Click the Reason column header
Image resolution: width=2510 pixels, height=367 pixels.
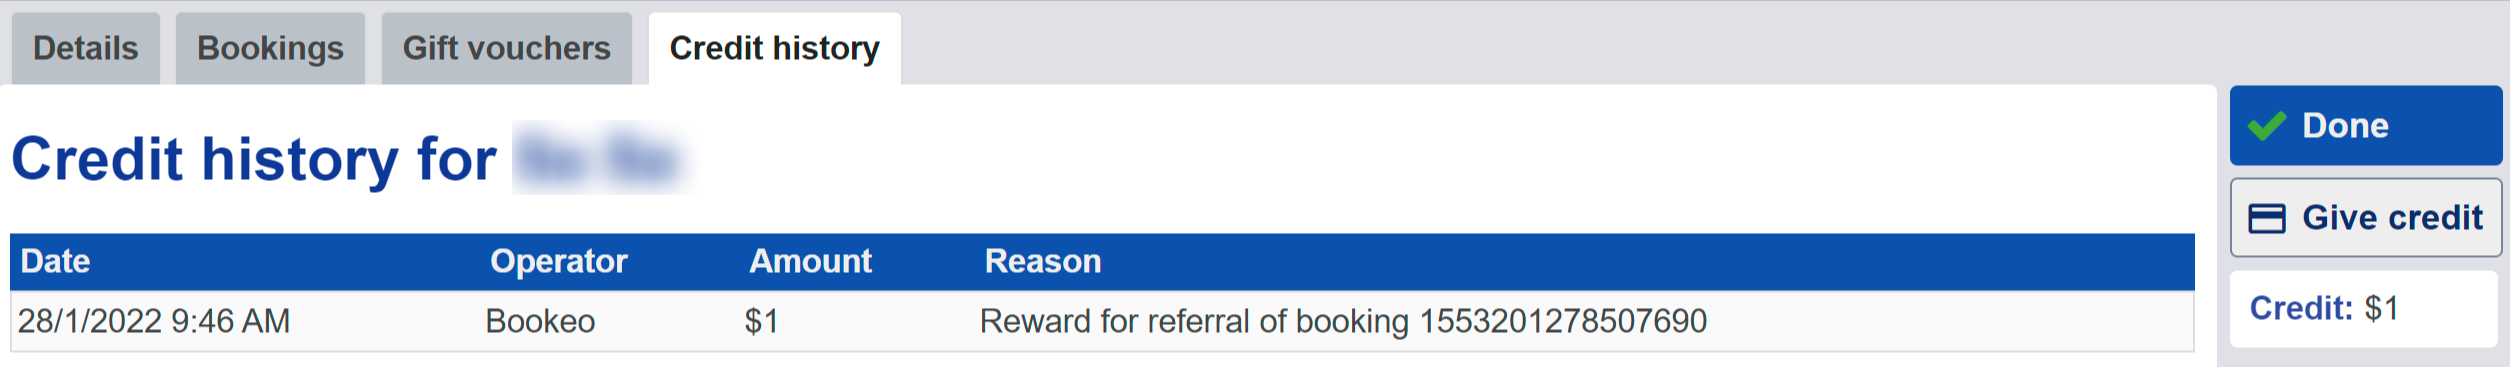click(1043, 261)
